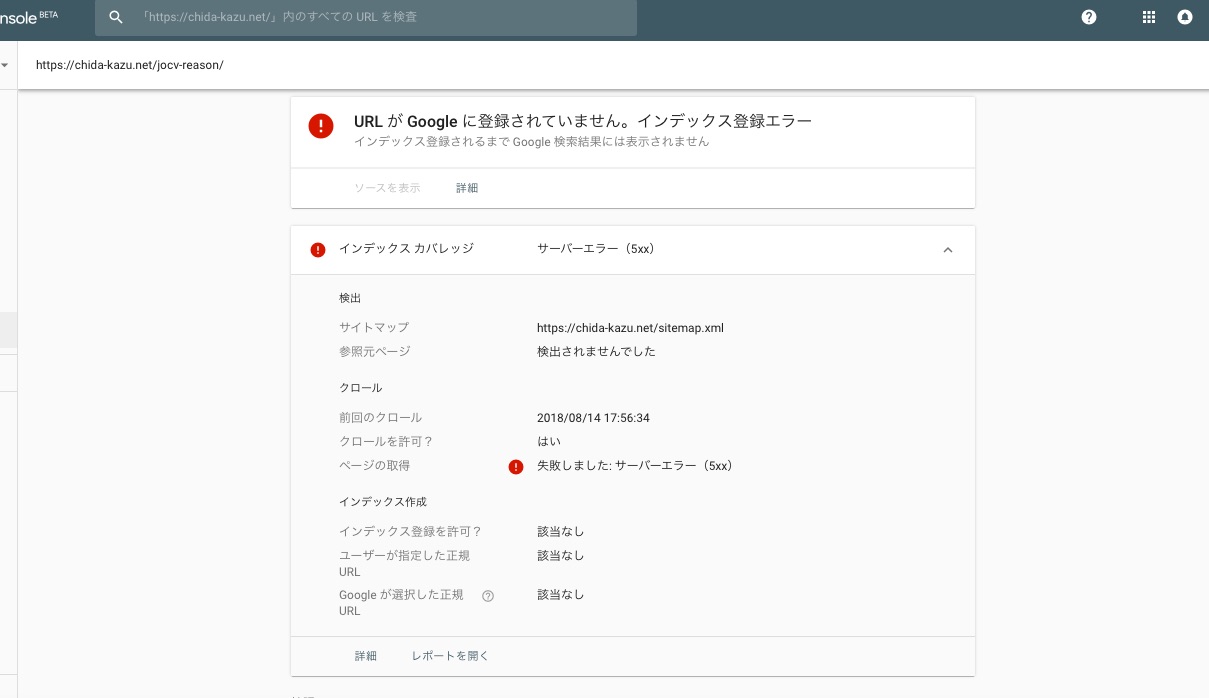Screen dimensions: 1209x698
Task: Click ソースを表示 in the top card
Action: pyautogui.click(x=387, y=188)
